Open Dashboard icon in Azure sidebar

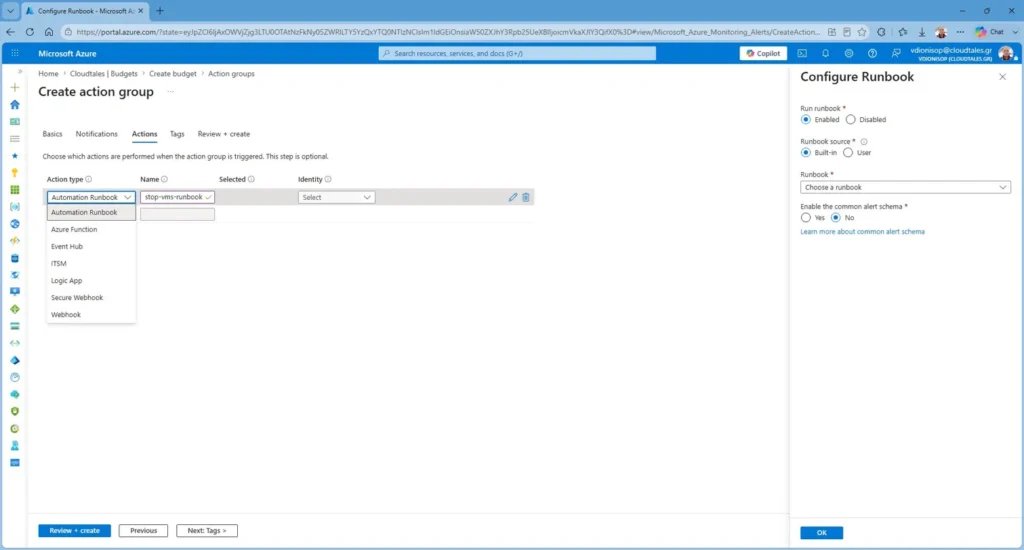coord(15,121)
